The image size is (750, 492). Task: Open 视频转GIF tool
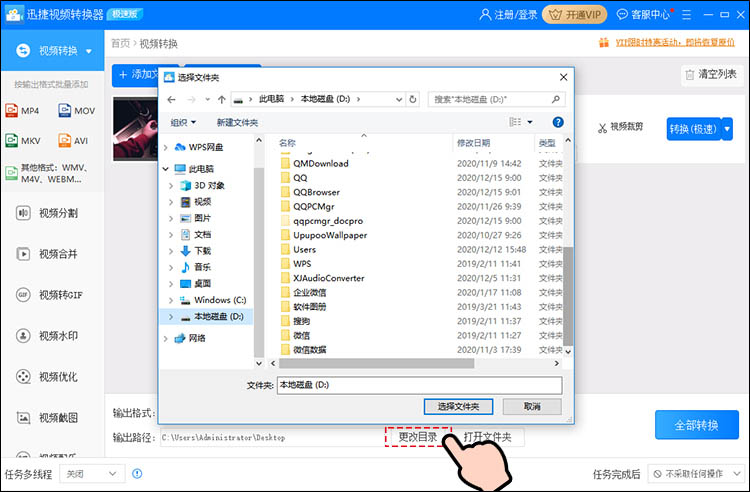49,295
